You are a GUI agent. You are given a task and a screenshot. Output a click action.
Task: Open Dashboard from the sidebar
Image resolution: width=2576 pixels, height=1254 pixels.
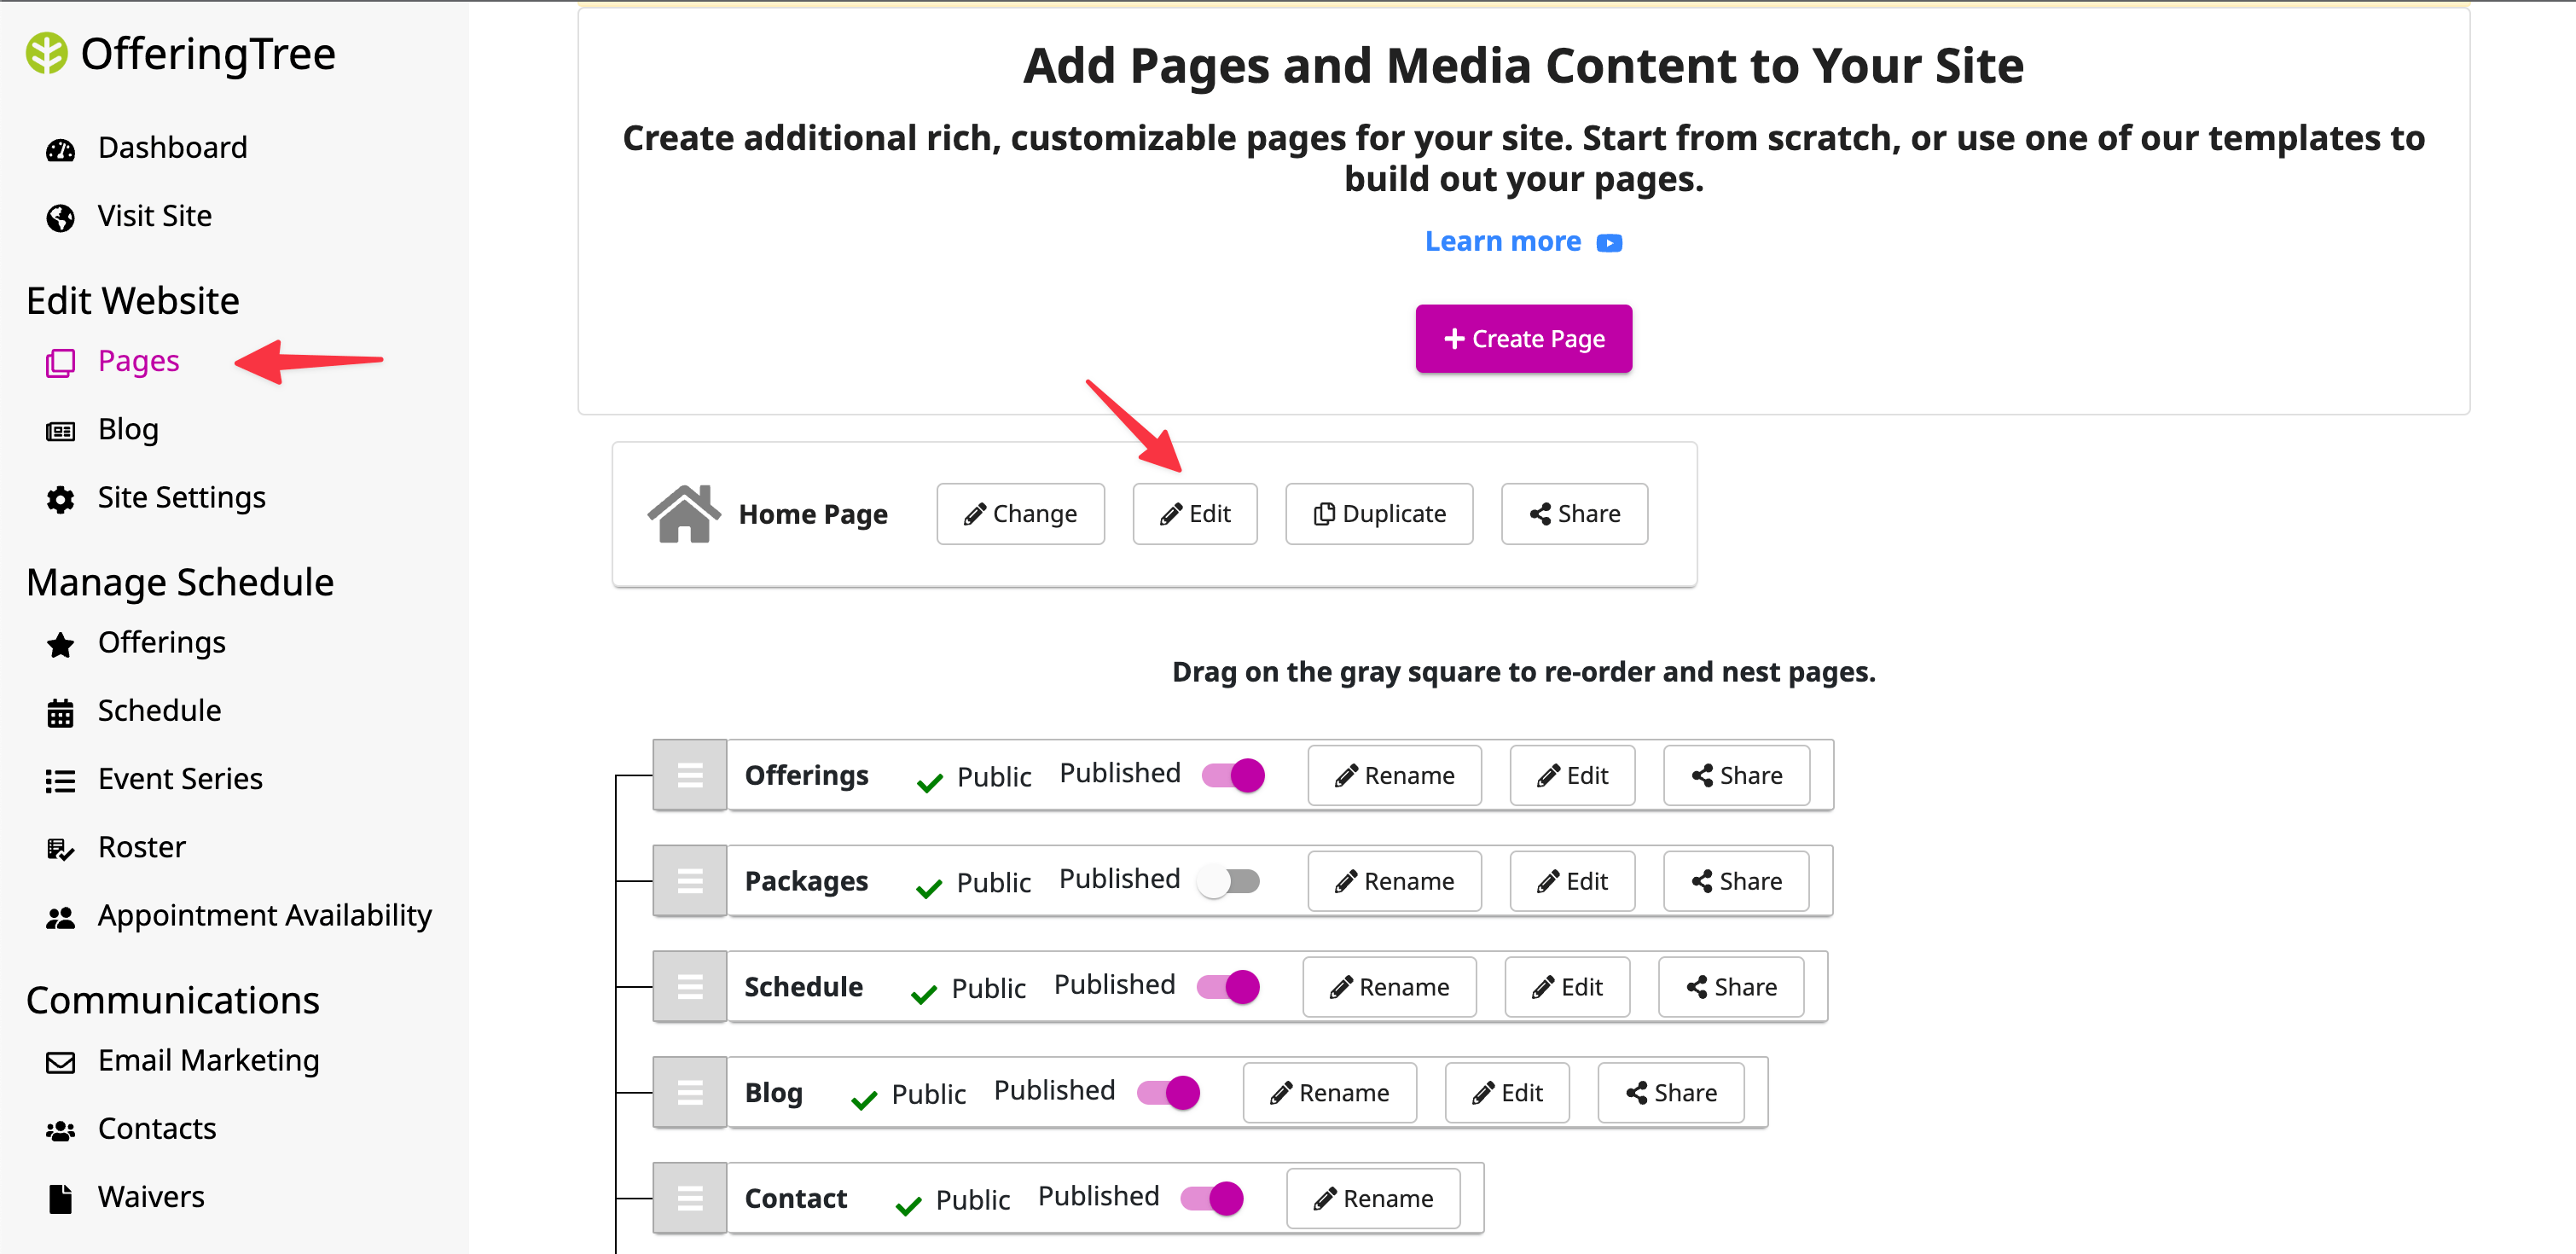(x=172, y=148)
